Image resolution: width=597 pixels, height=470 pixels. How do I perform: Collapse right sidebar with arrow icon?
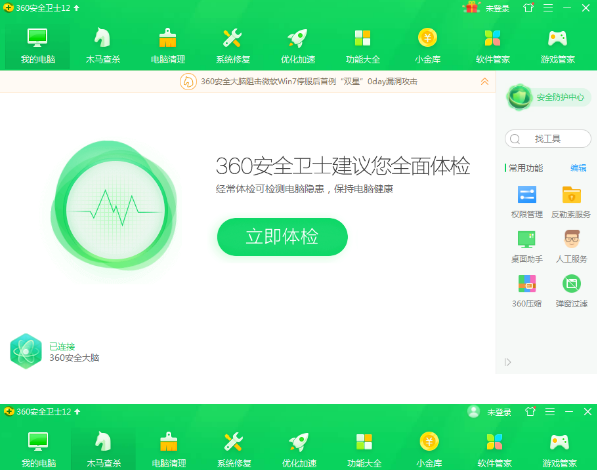tap(508, 362)
